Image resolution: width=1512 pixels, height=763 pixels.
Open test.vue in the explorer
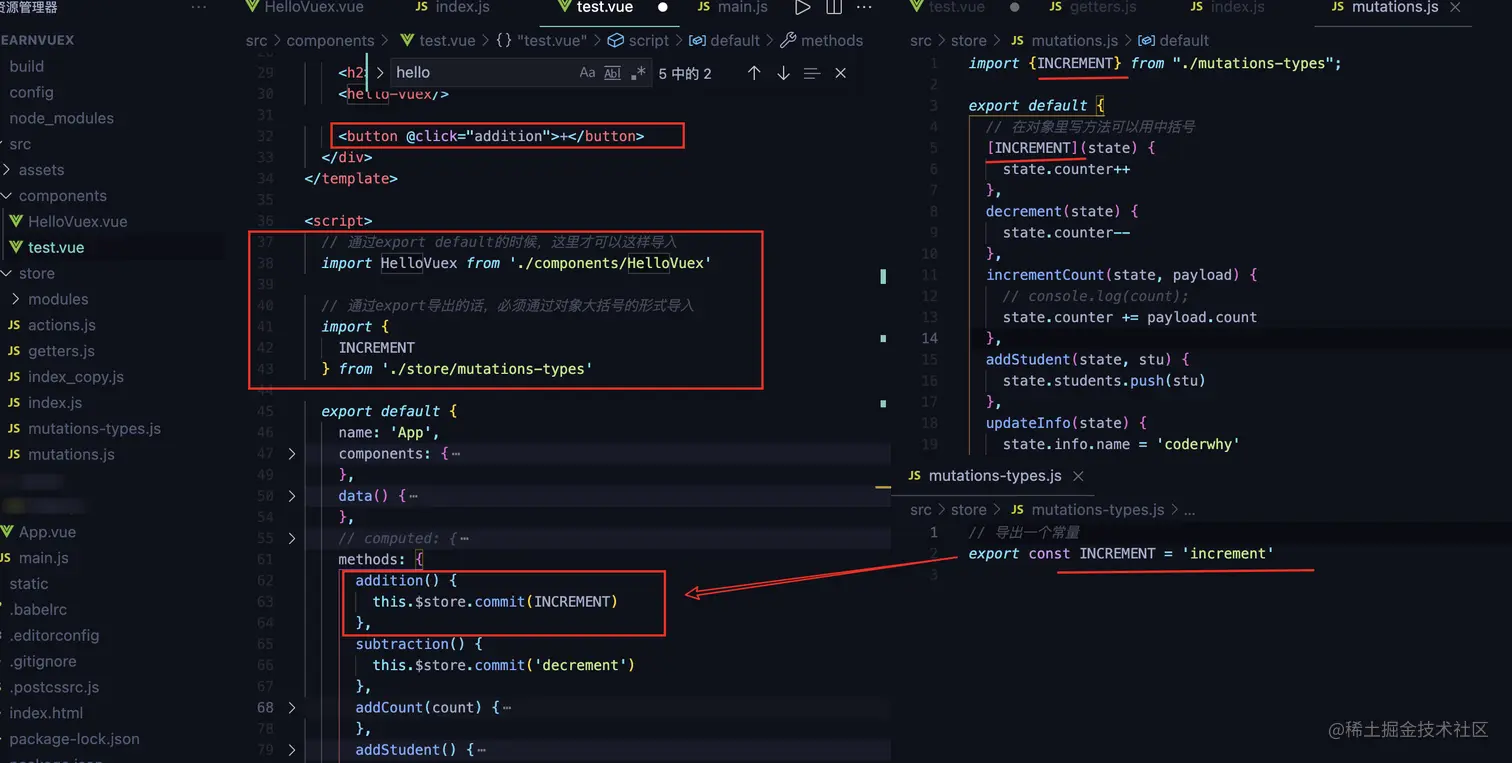pos(56,247)
